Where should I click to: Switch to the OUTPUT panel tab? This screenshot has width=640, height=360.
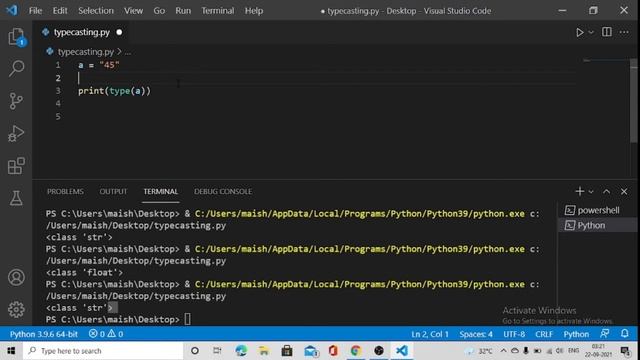[x=113, y=191]
